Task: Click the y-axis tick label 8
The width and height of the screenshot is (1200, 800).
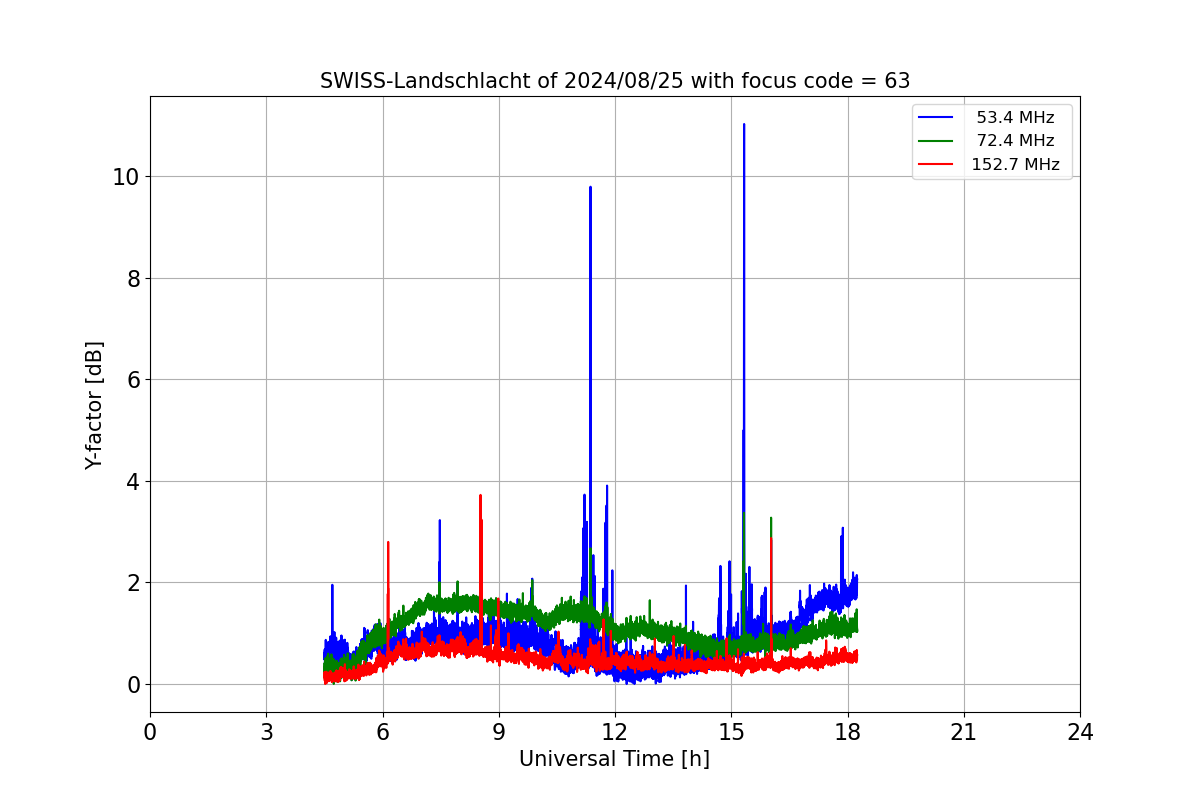Action: (134, 279)
